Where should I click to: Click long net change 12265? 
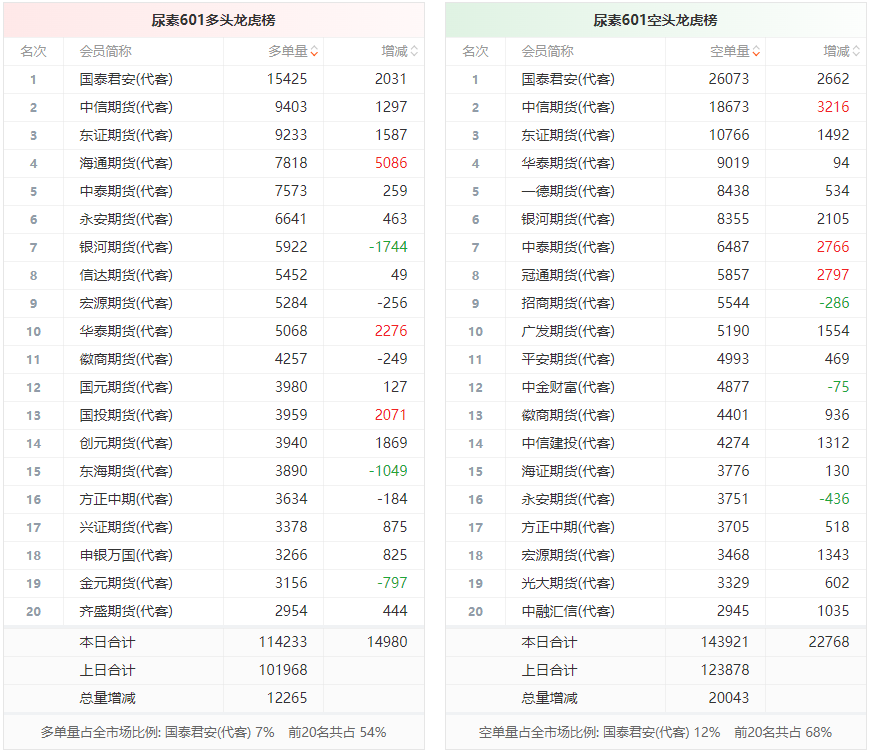[287, 698]
